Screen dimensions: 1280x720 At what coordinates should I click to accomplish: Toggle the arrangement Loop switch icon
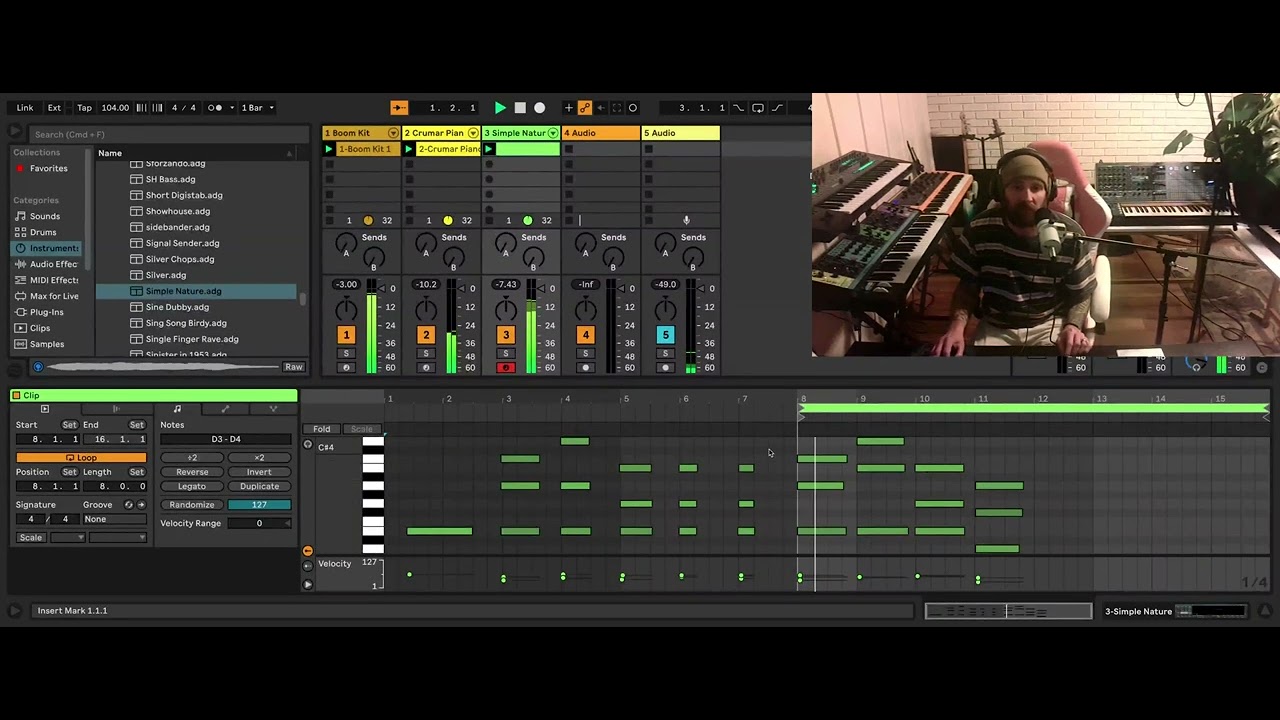[758, 108]
